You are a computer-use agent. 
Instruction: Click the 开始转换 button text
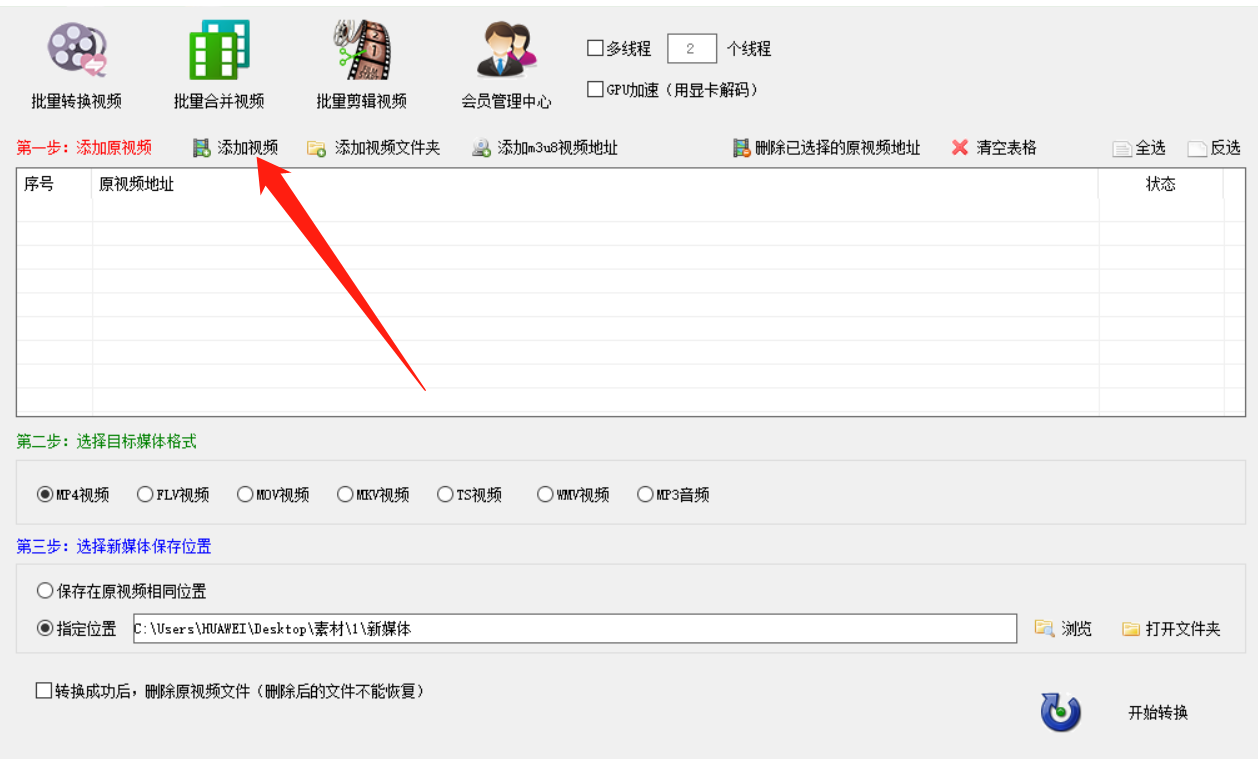tap(1158, 713)
